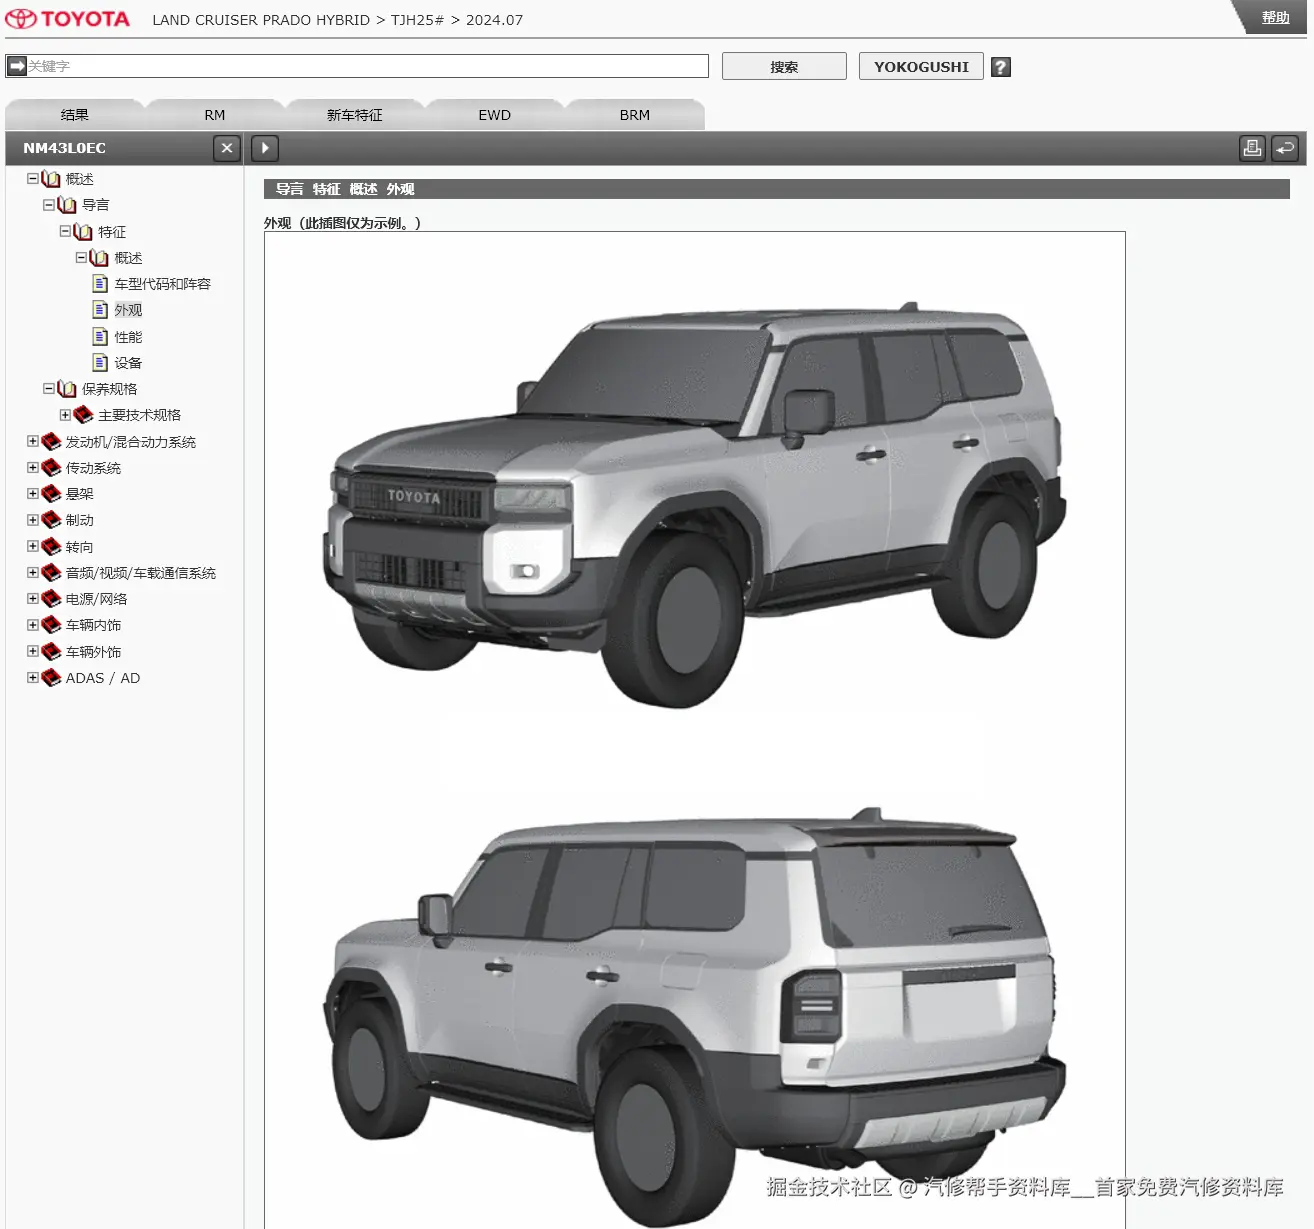Select the 转向 tree label
Viewport: 1314px width, 1229px height.
coord(79,547)
